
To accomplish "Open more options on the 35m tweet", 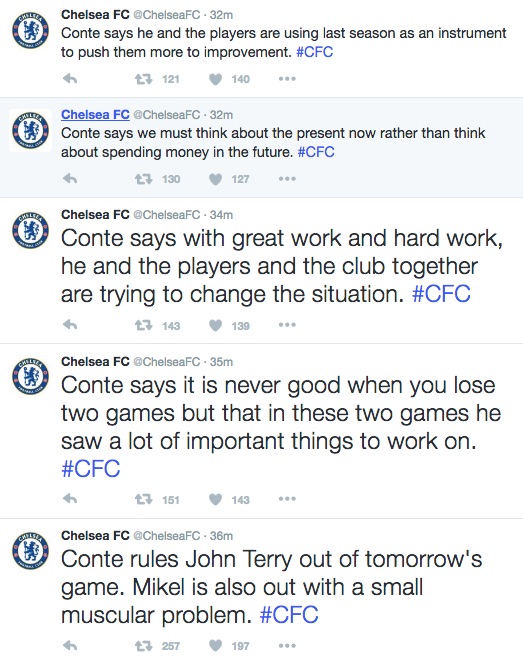I will pos(287,499).
